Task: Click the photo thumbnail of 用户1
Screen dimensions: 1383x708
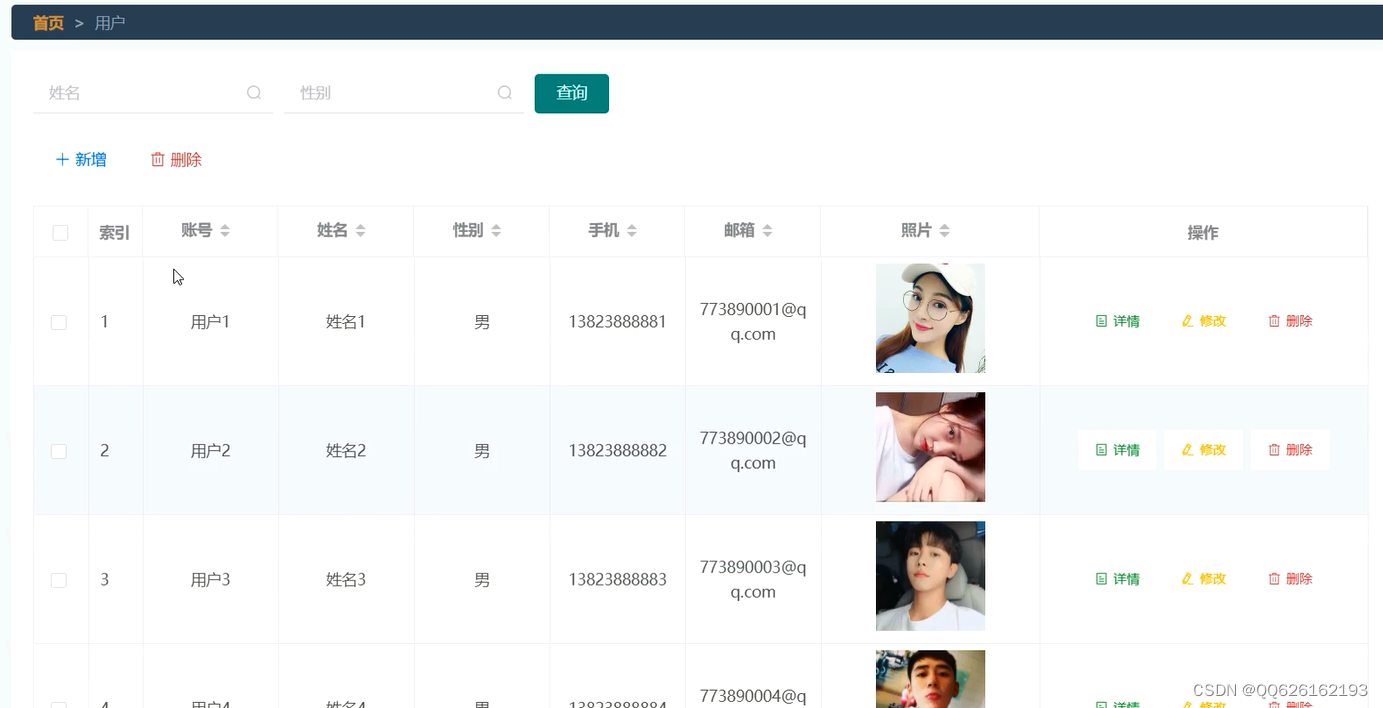Action: coord(930,318)
